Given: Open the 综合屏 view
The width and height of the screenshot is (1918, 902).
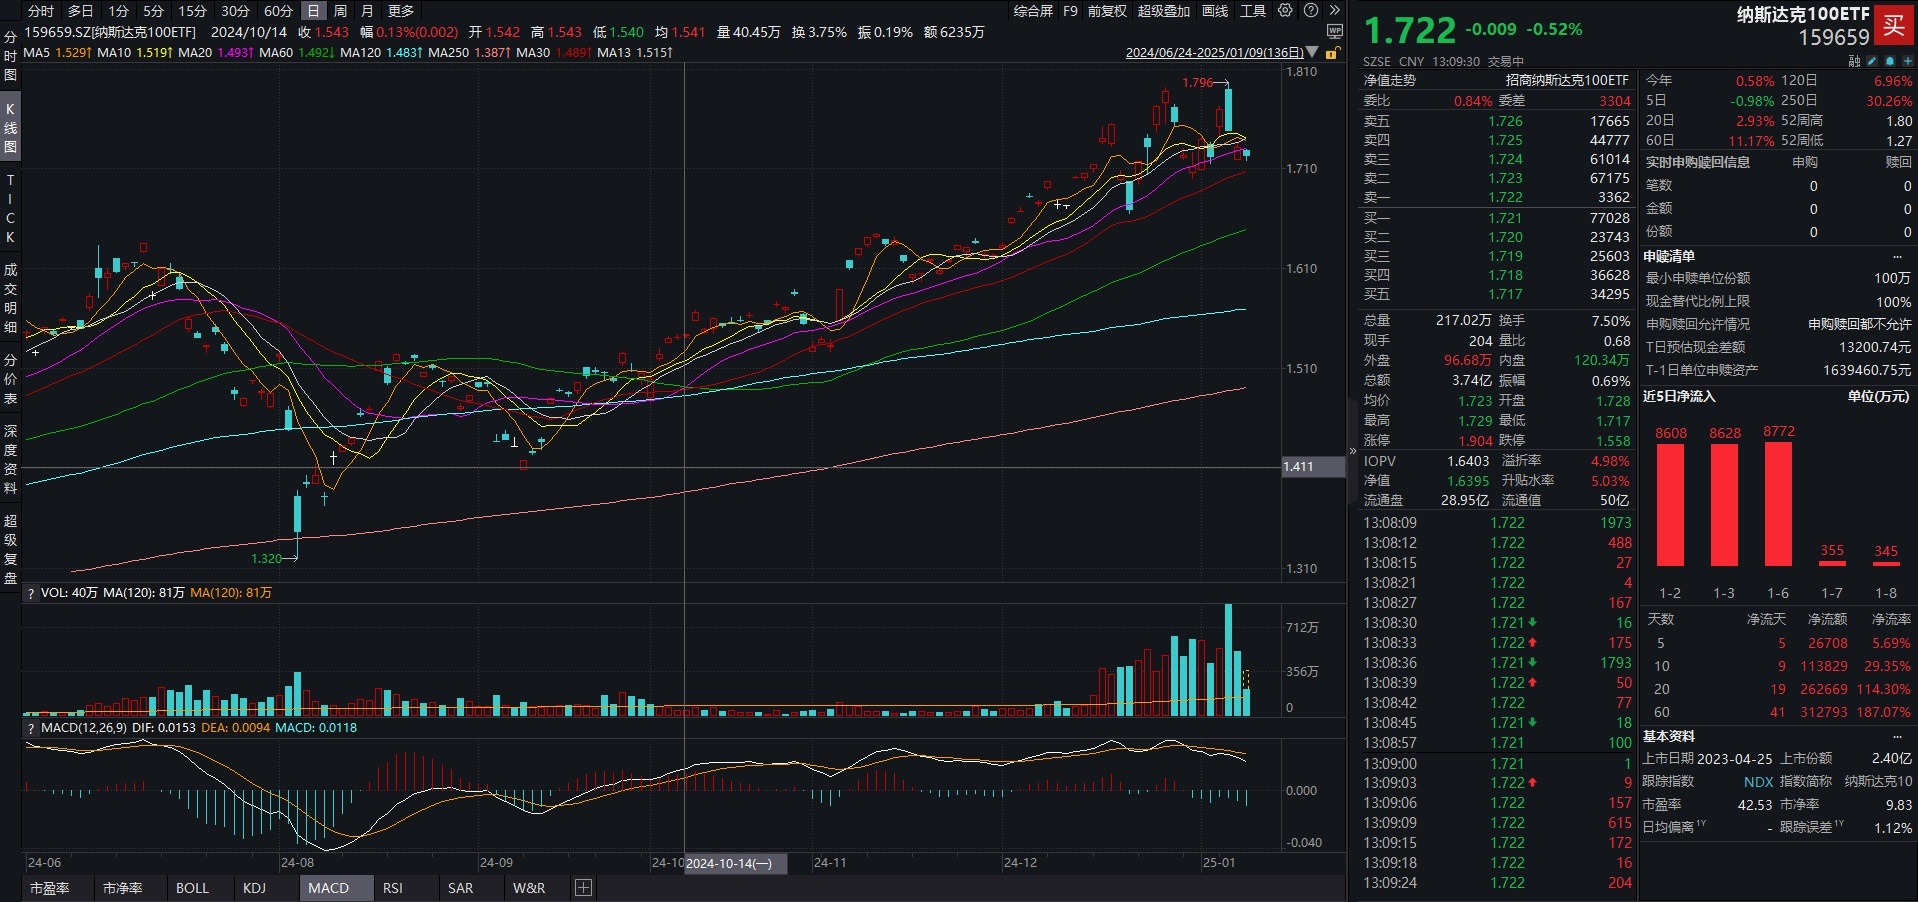Looking at the screenshot, I should 1033,11.
